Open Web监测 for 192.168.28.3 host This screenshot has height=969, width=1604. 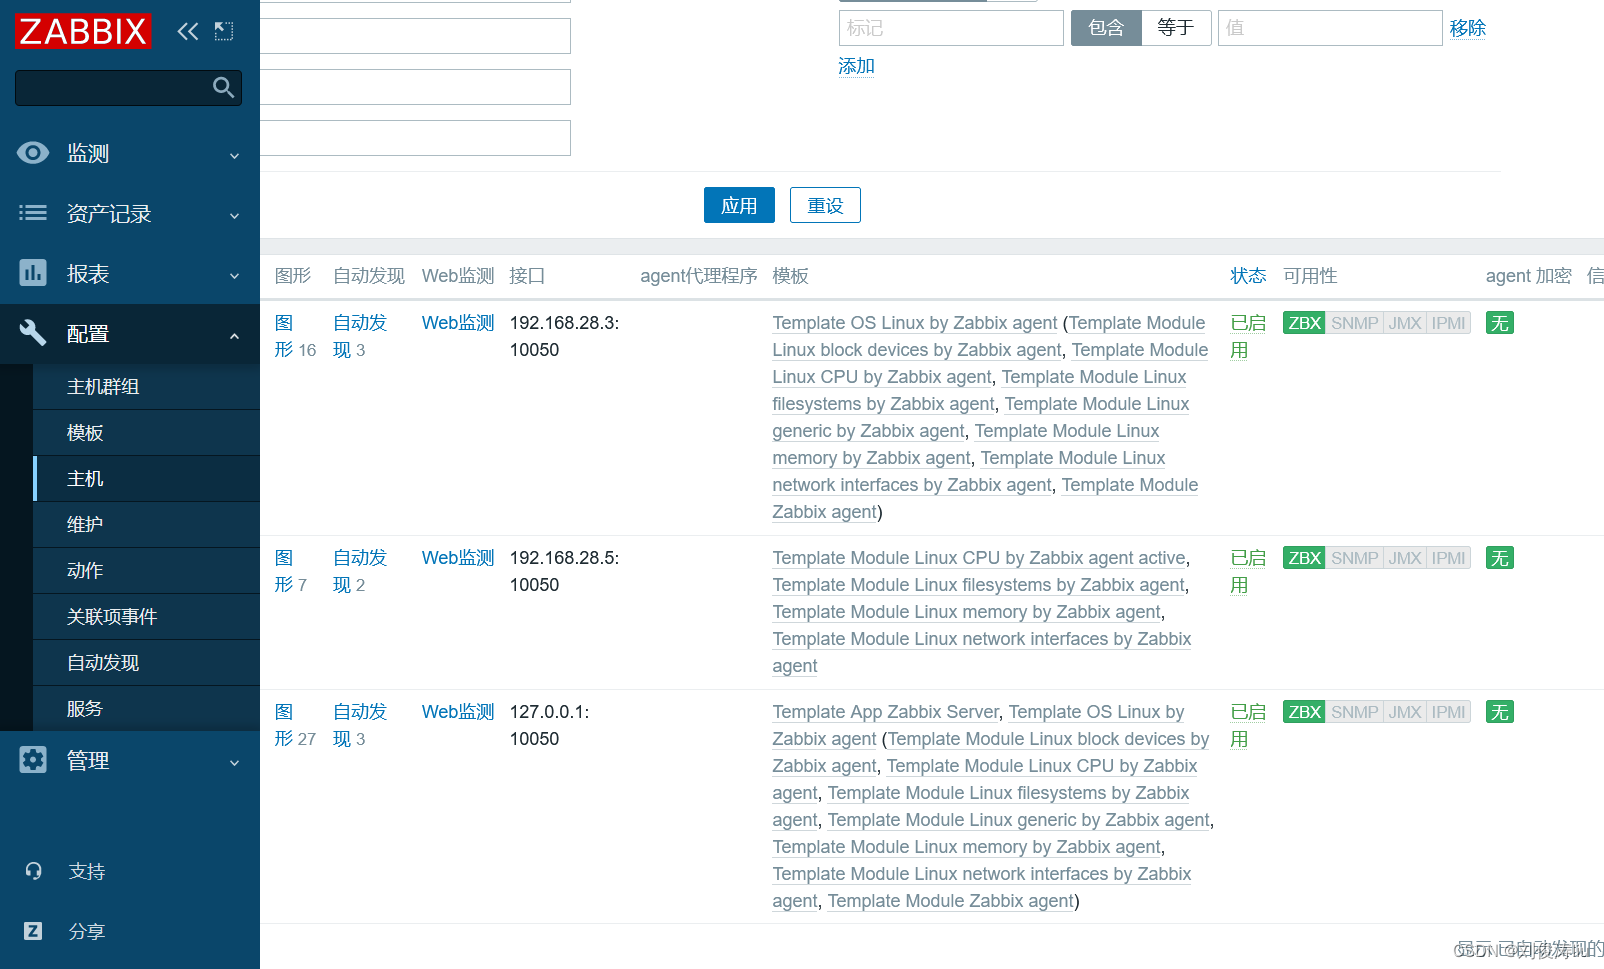click(x=458, y=323)
